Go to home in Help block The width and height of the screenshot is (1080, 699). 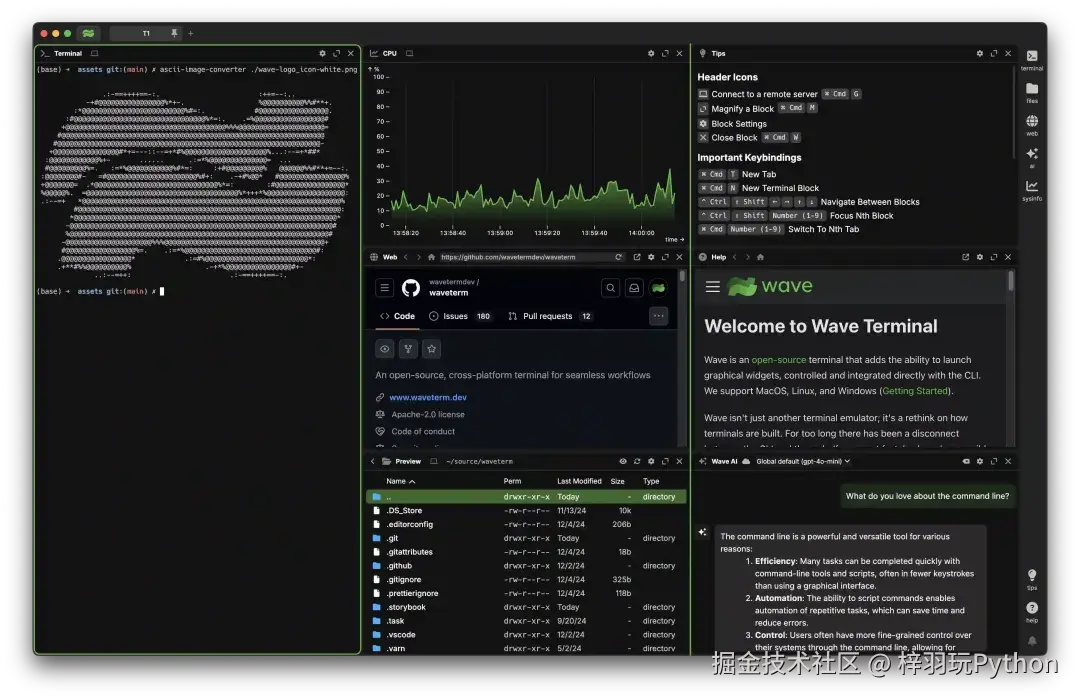[760, 257]
